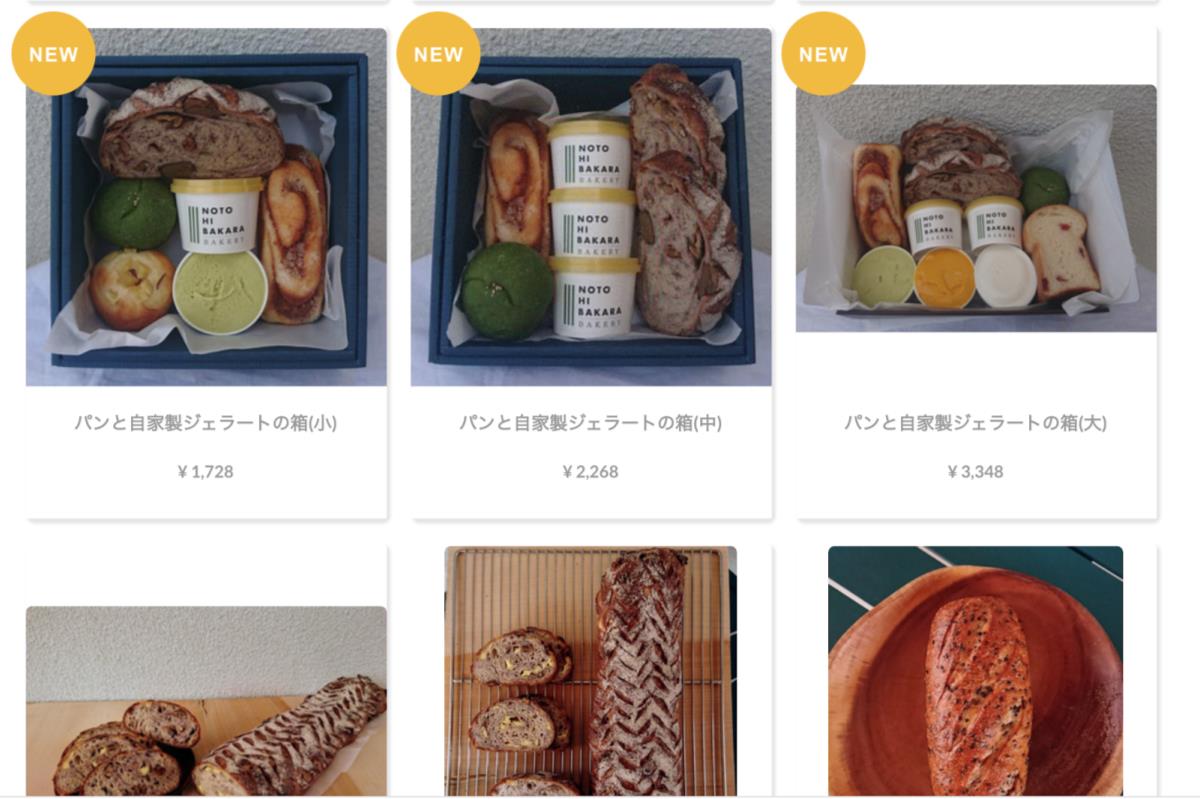Image resolution: width=1200 pixels, height=799 pixels.
Task: Click the NEW badge on the medium box
Action: (x=438, y=54)
